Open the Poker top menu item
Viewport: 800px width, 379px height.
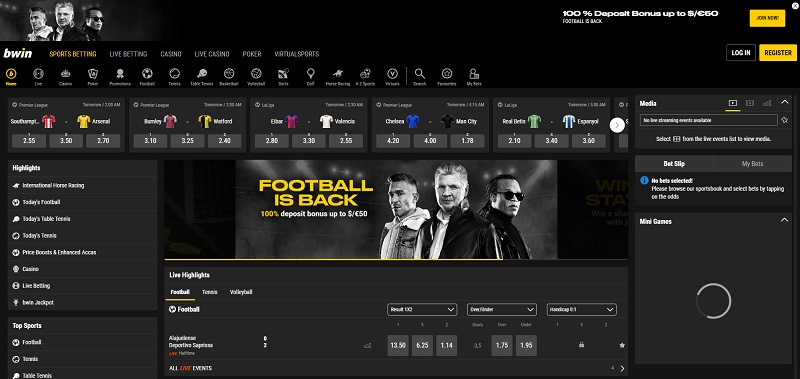point(252,54)
